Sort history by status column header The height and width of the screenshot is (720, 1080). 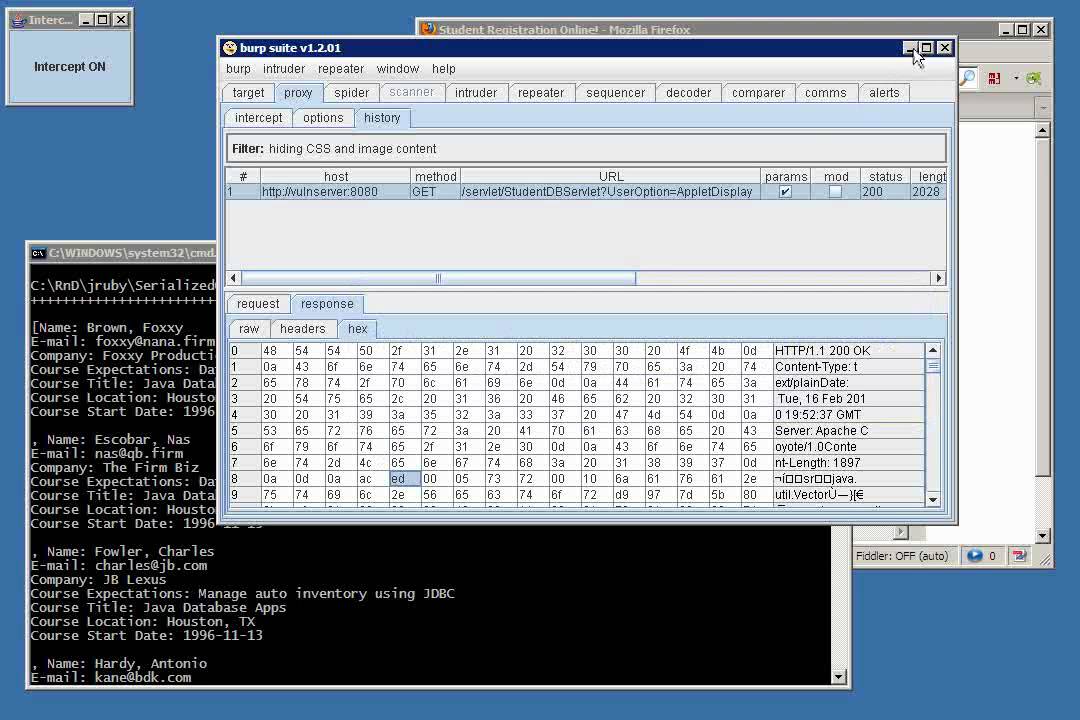coord(885,176)
